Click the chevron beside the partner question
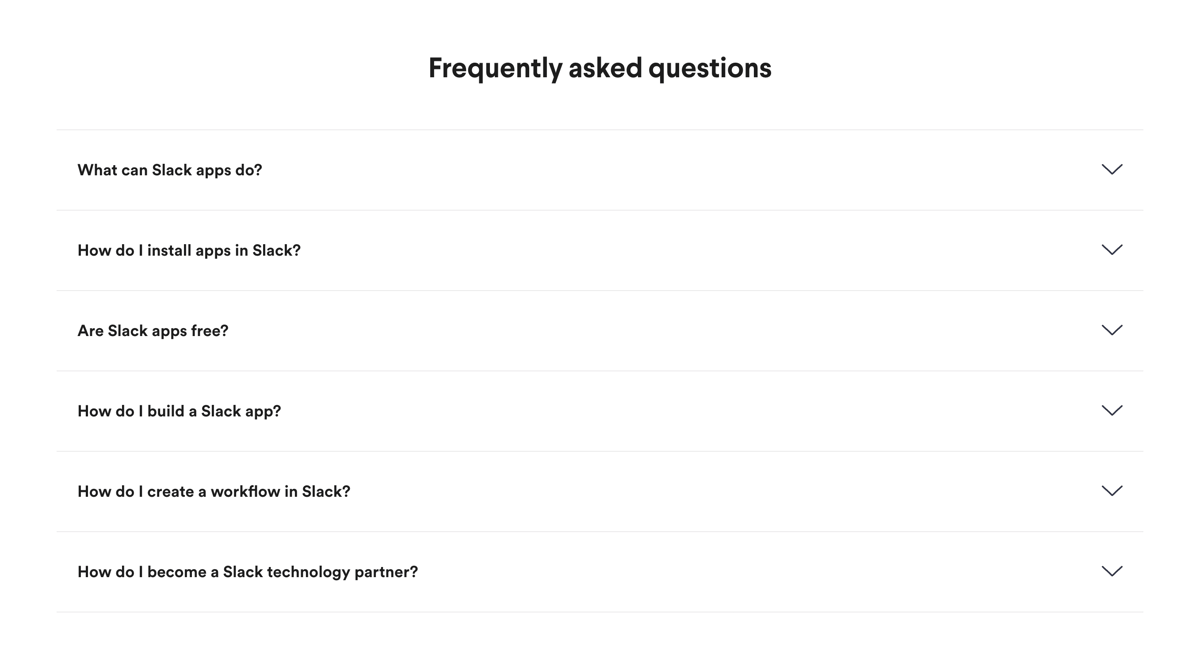The width and height of the screenshot is (1200, 669). click(x=1111, y=571)
